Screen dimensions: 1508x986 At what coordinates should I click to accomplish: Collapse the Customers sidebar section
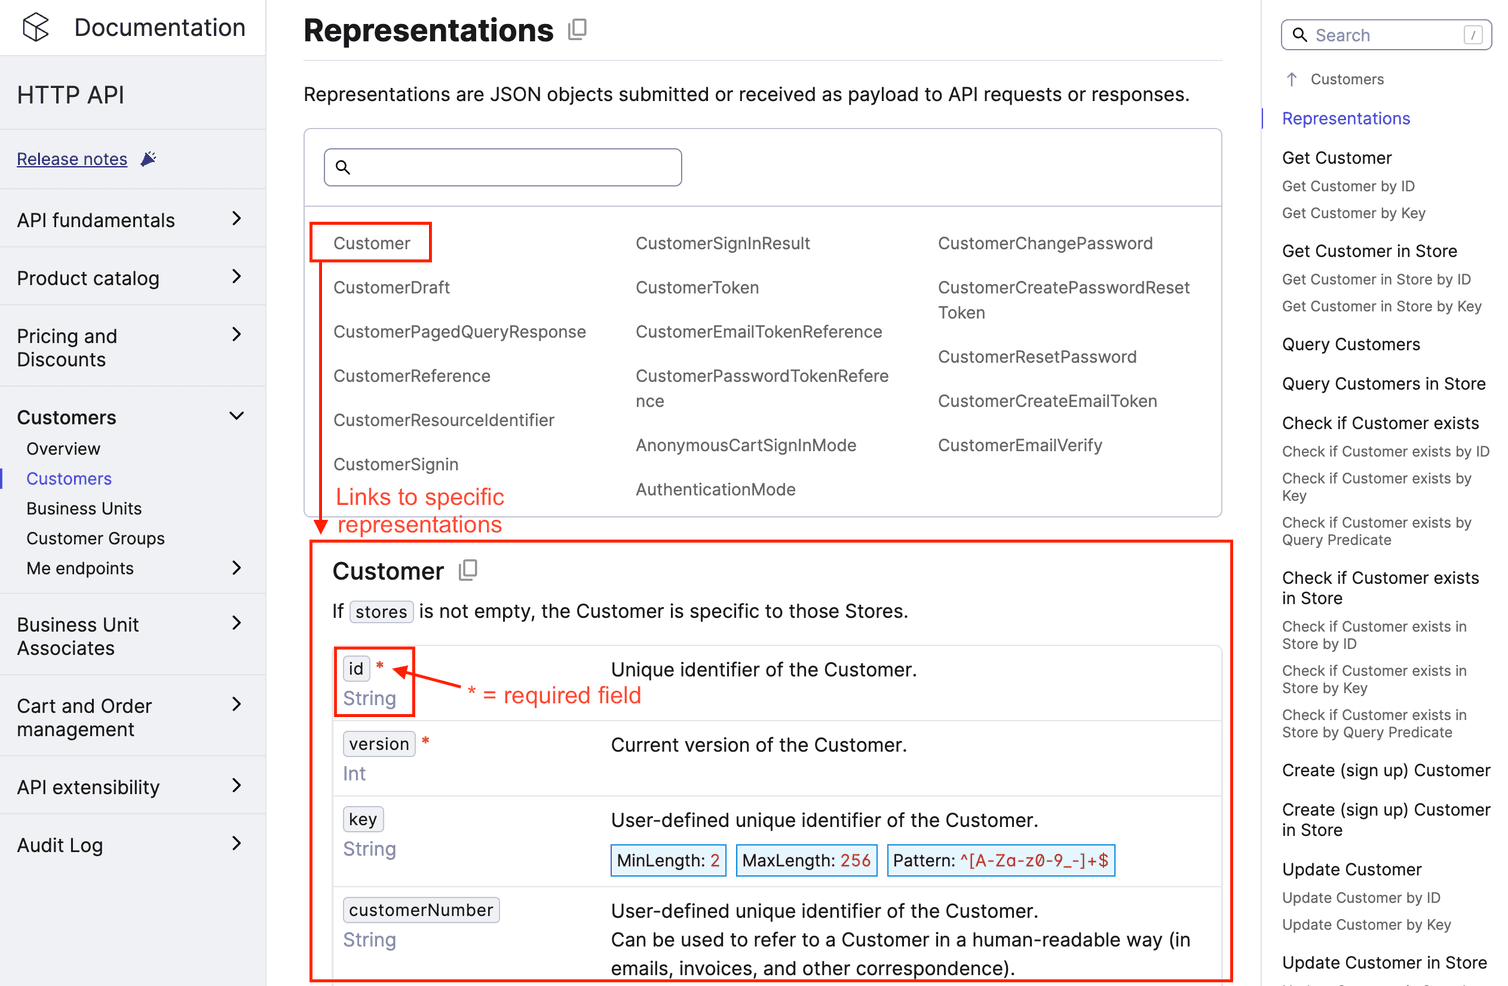237,415
